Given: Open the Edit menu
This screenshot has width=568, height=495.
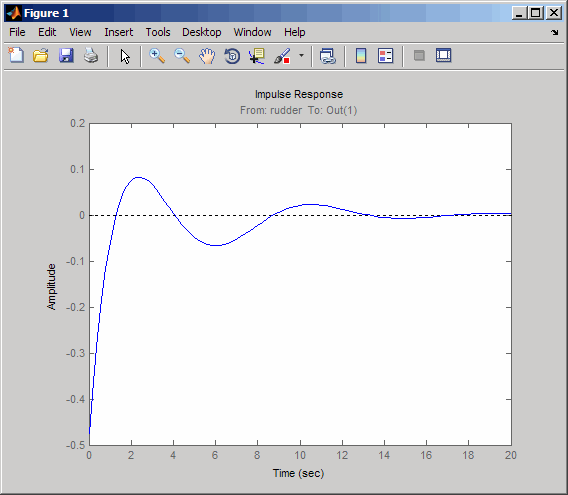Looking at the screenshot, I should tap(47, 32).
